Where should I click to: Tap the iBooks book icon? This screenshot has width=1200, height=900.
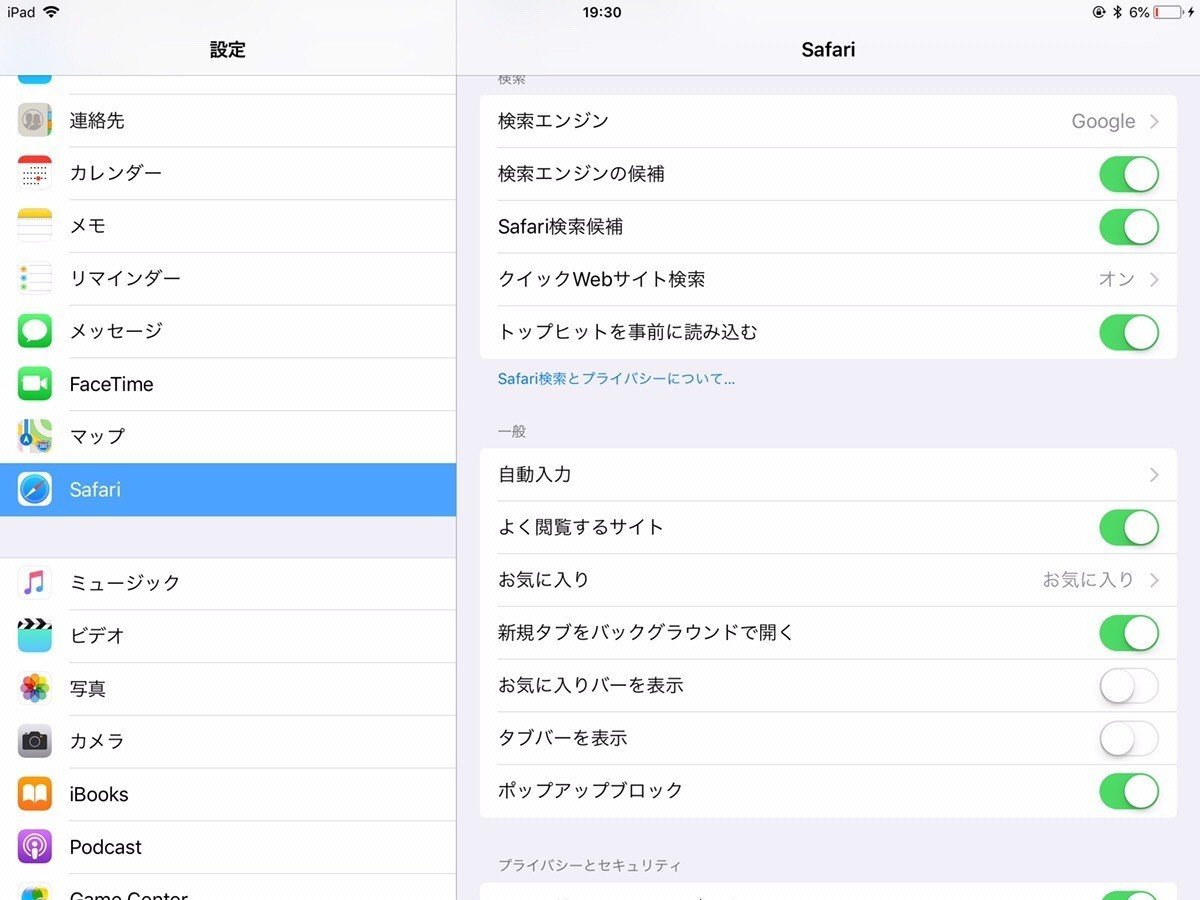[x=35, y=794]
